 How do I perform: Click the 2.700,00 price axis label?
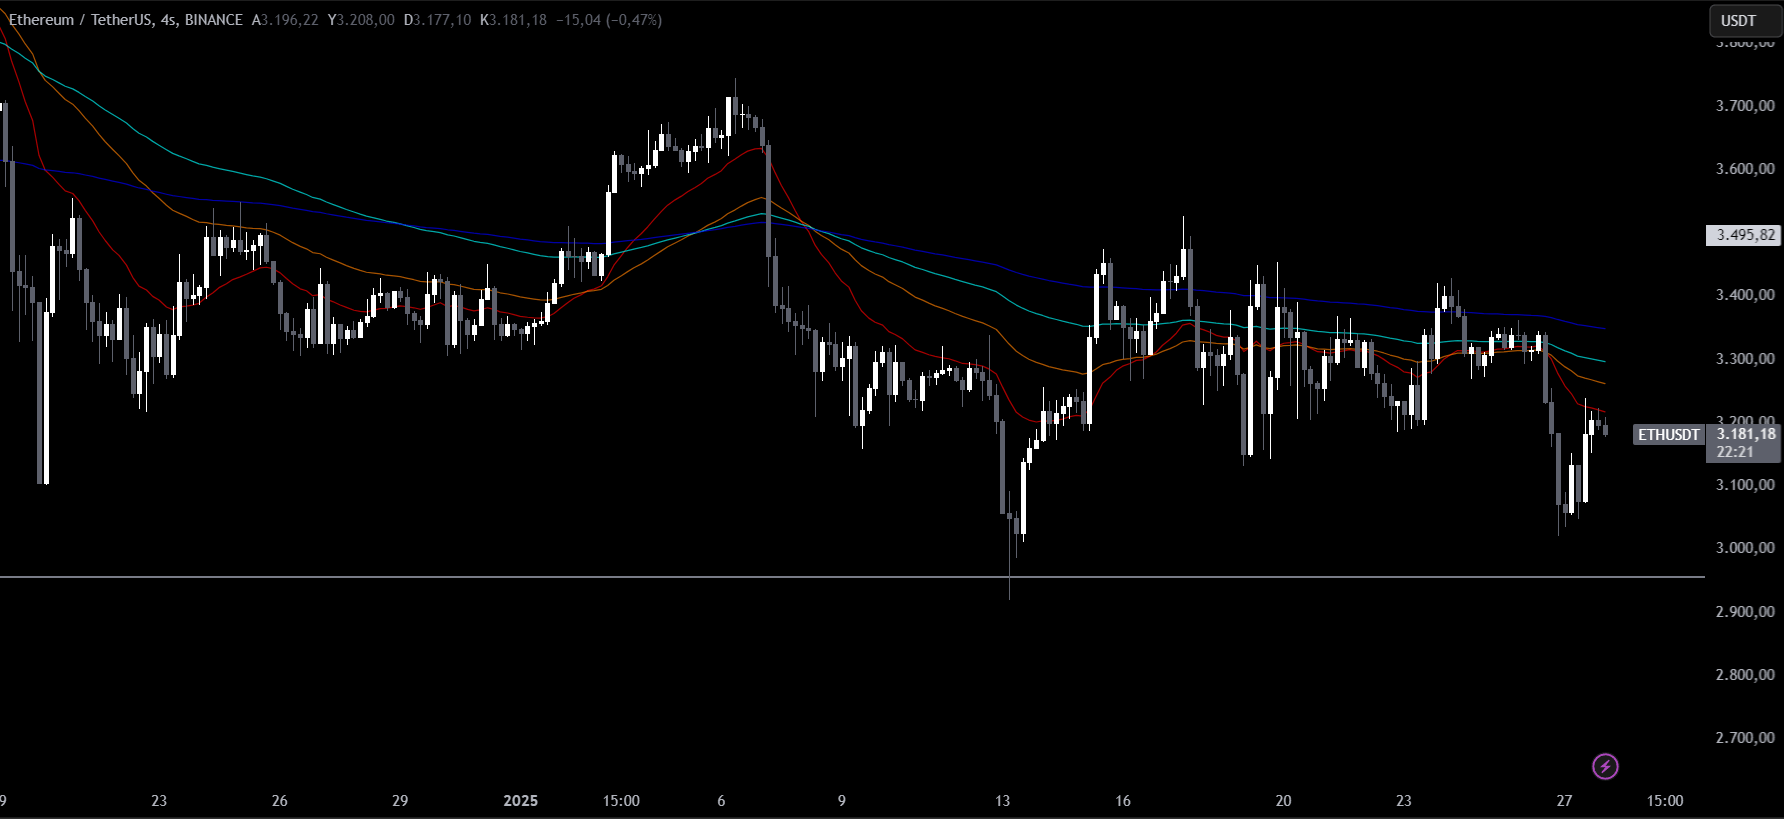1745,737
